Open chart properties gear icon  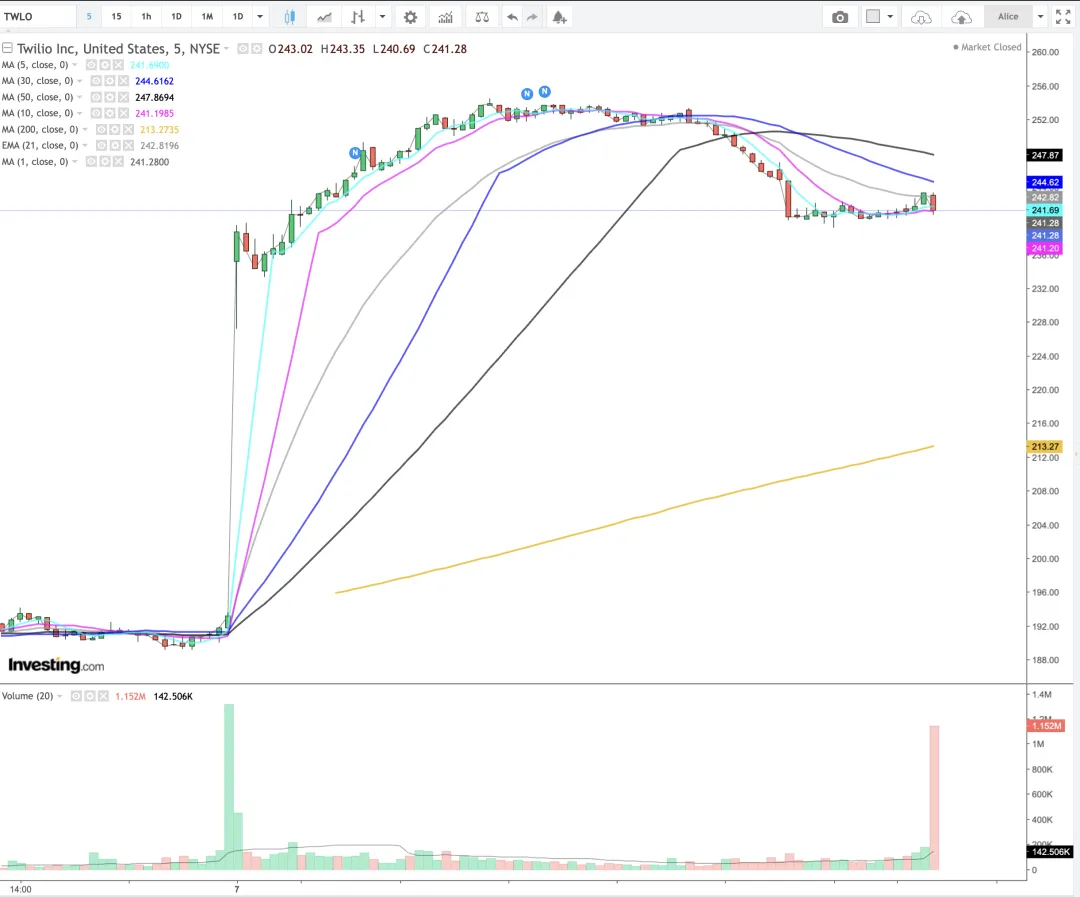411,17
